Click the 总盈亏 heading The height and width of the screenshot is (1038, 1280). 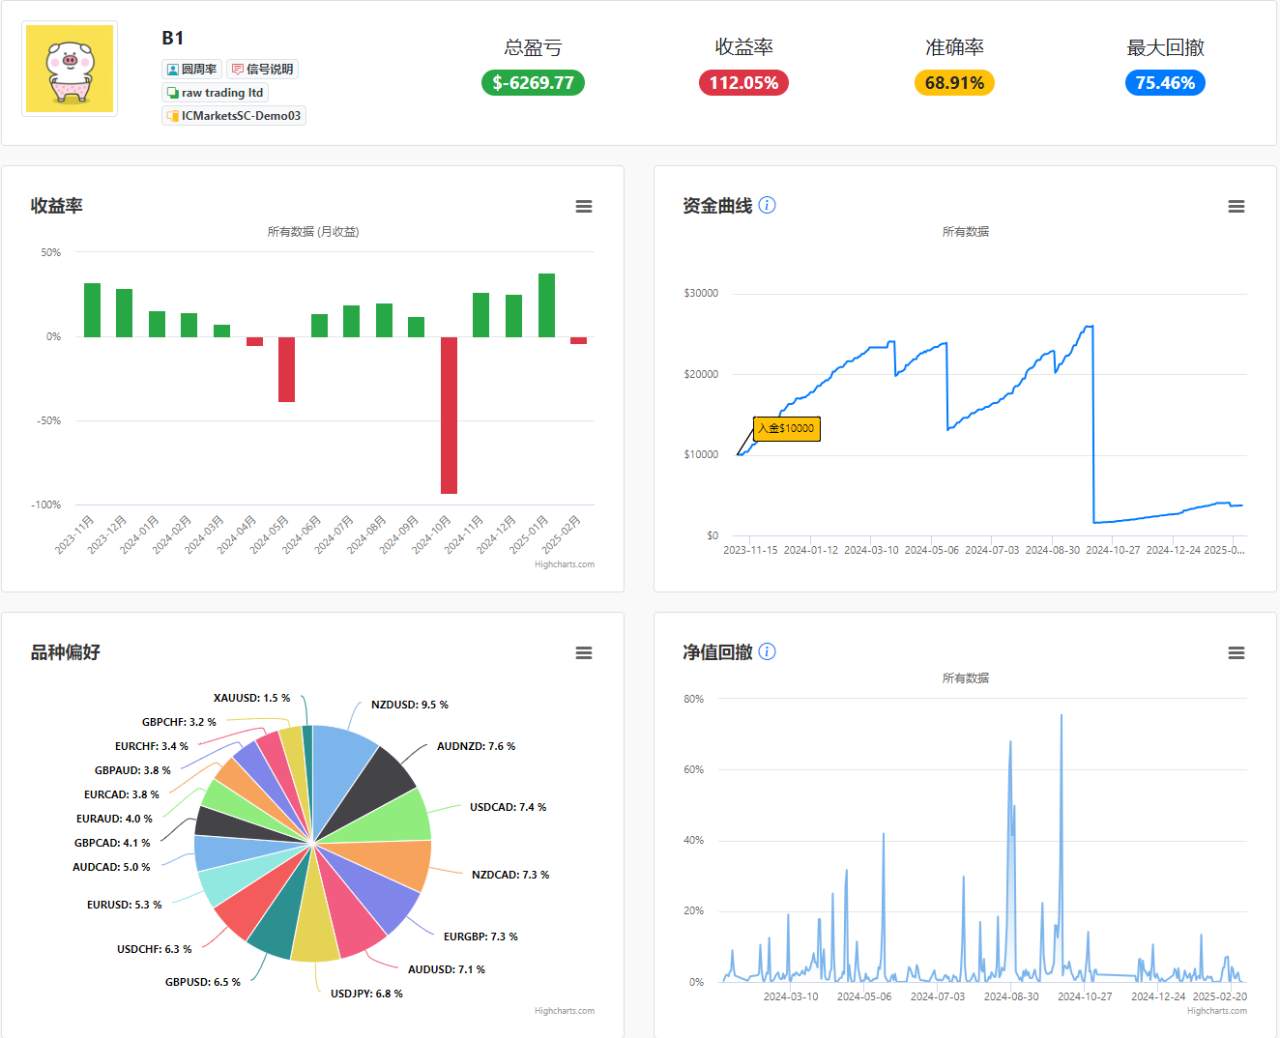(533, 48)
